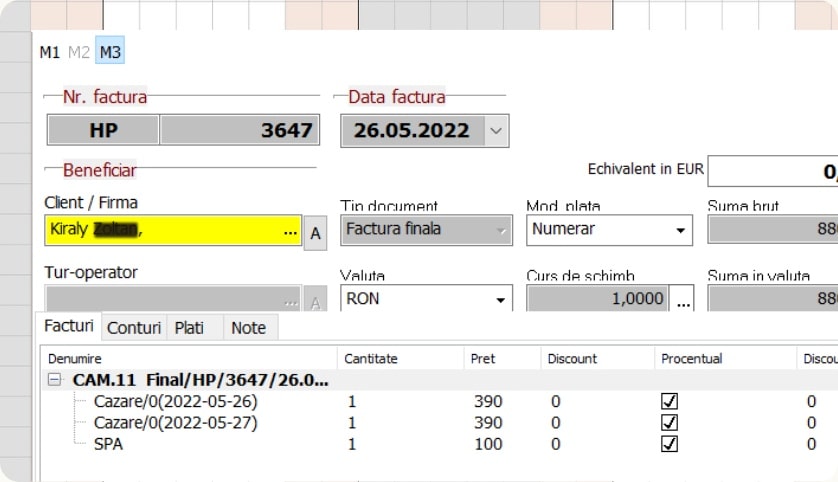Expand the Valuta RON dropdown
The height and width of the screenshot is (482, 838).
point(499,300)
